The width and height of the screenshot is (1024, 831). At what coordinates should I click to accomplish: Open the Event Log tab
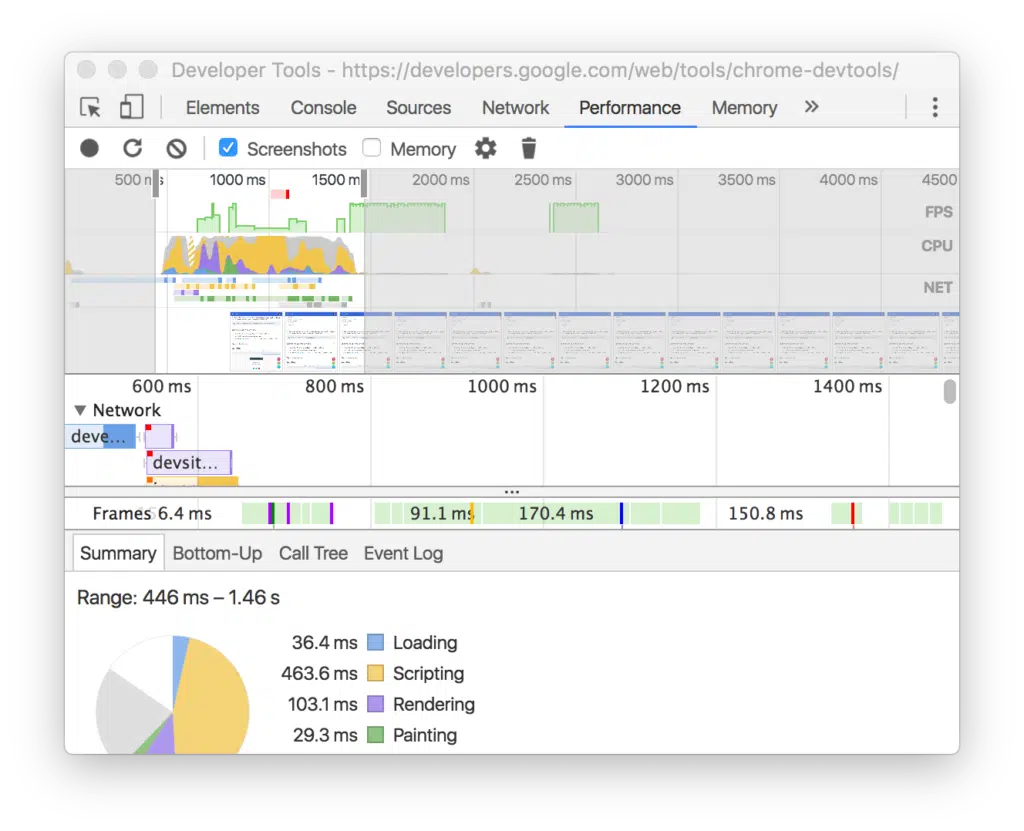[402, 552]
